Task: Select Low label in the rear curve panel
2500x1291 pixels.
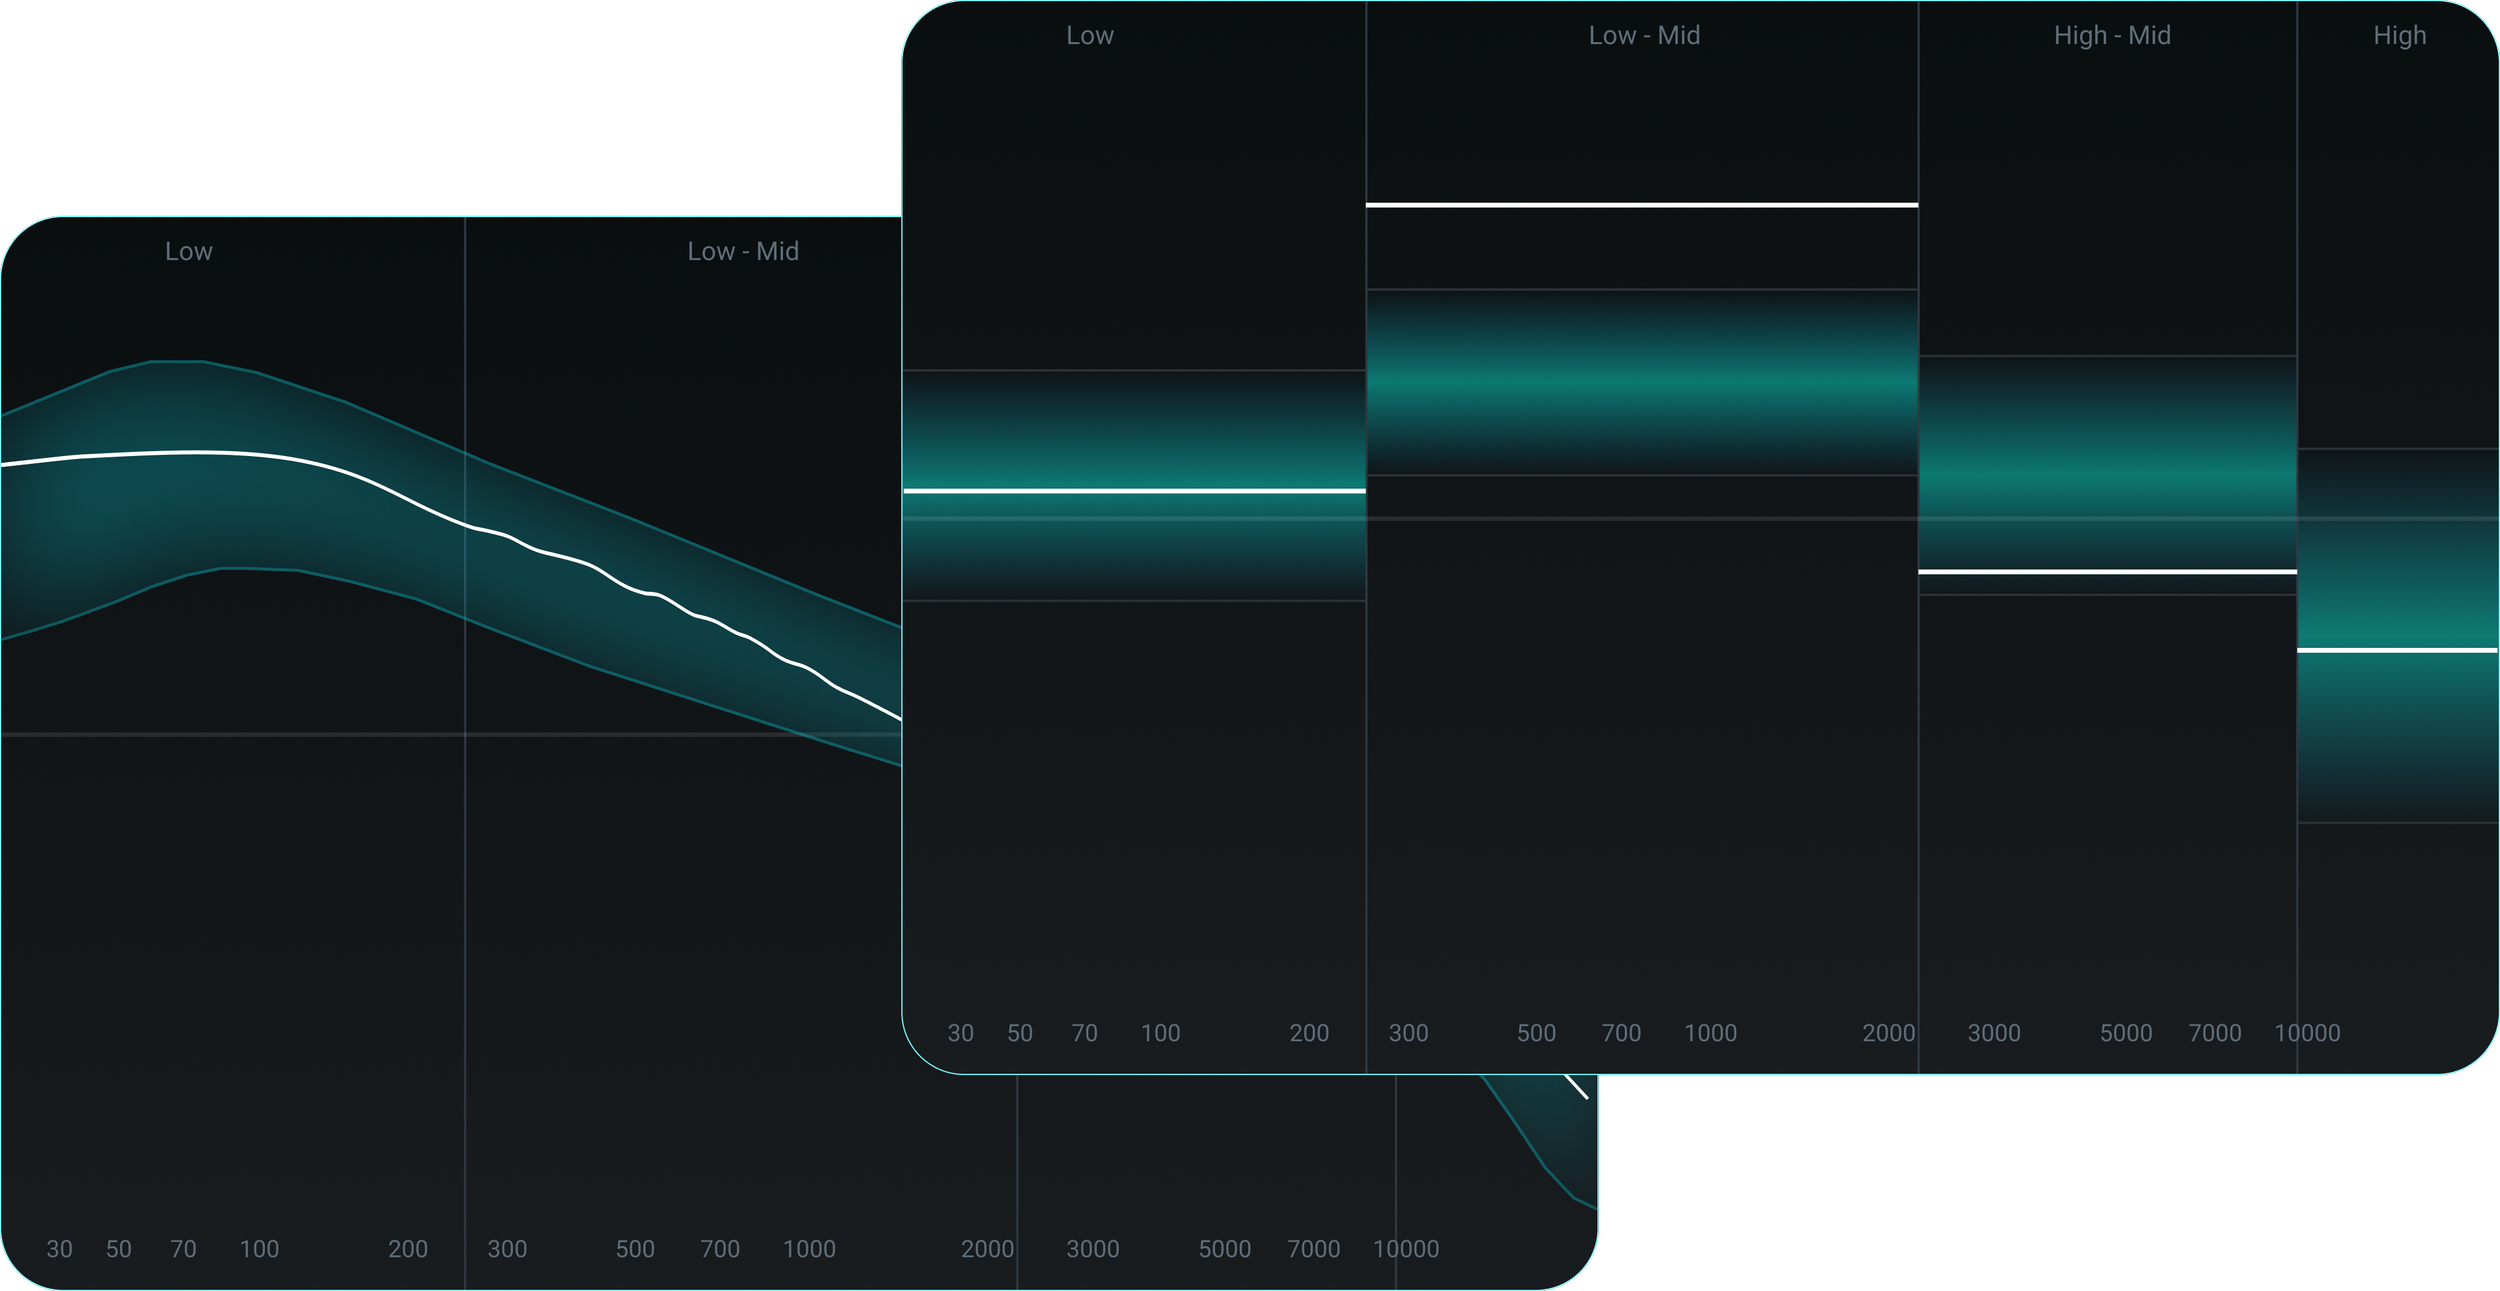Action: pos(188,251)
